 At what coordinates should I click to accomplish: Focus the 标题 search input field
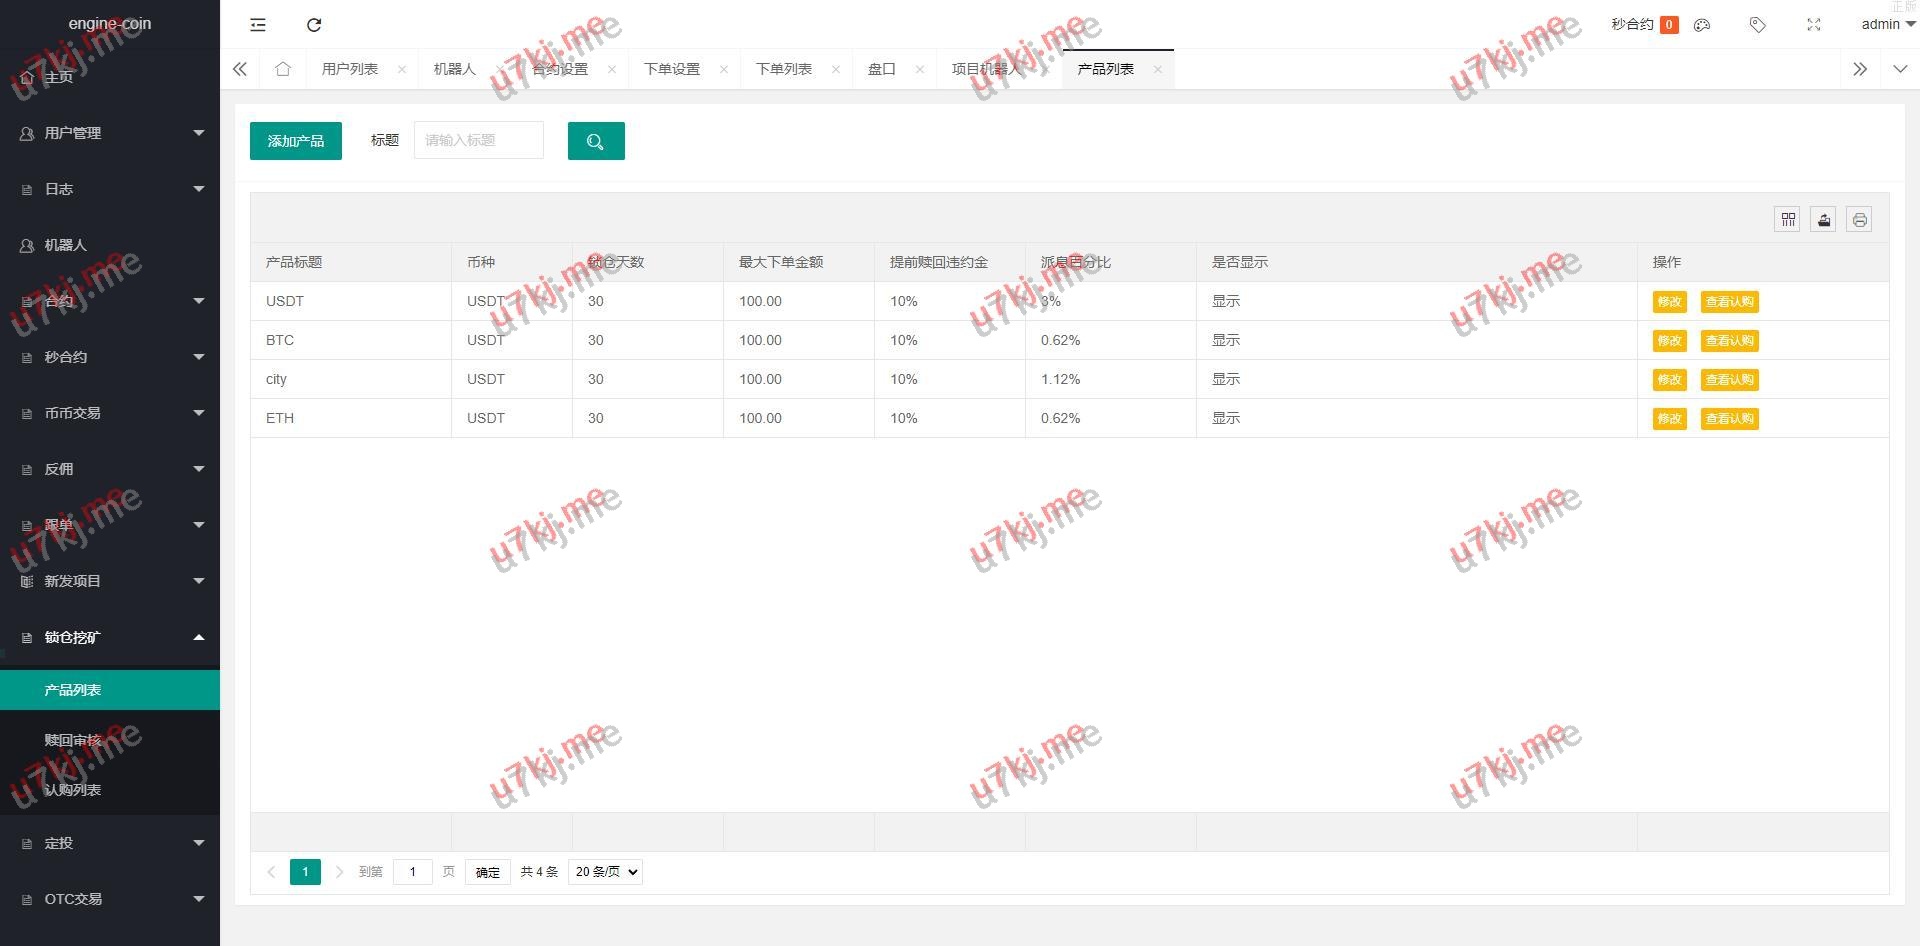[x=479, y=141]
